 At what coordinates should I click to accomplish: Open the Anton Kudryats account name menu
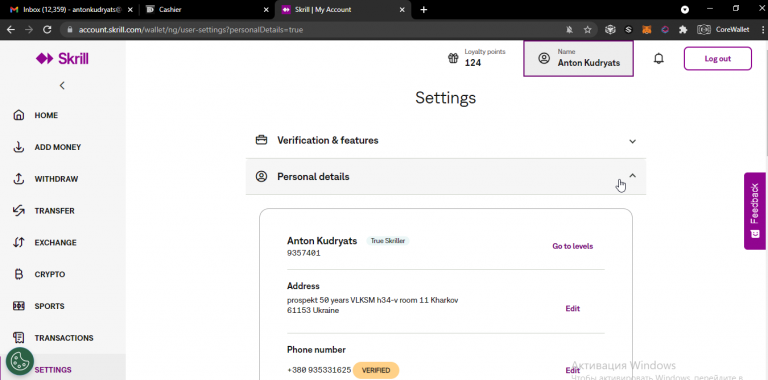(x=578, y=59)
